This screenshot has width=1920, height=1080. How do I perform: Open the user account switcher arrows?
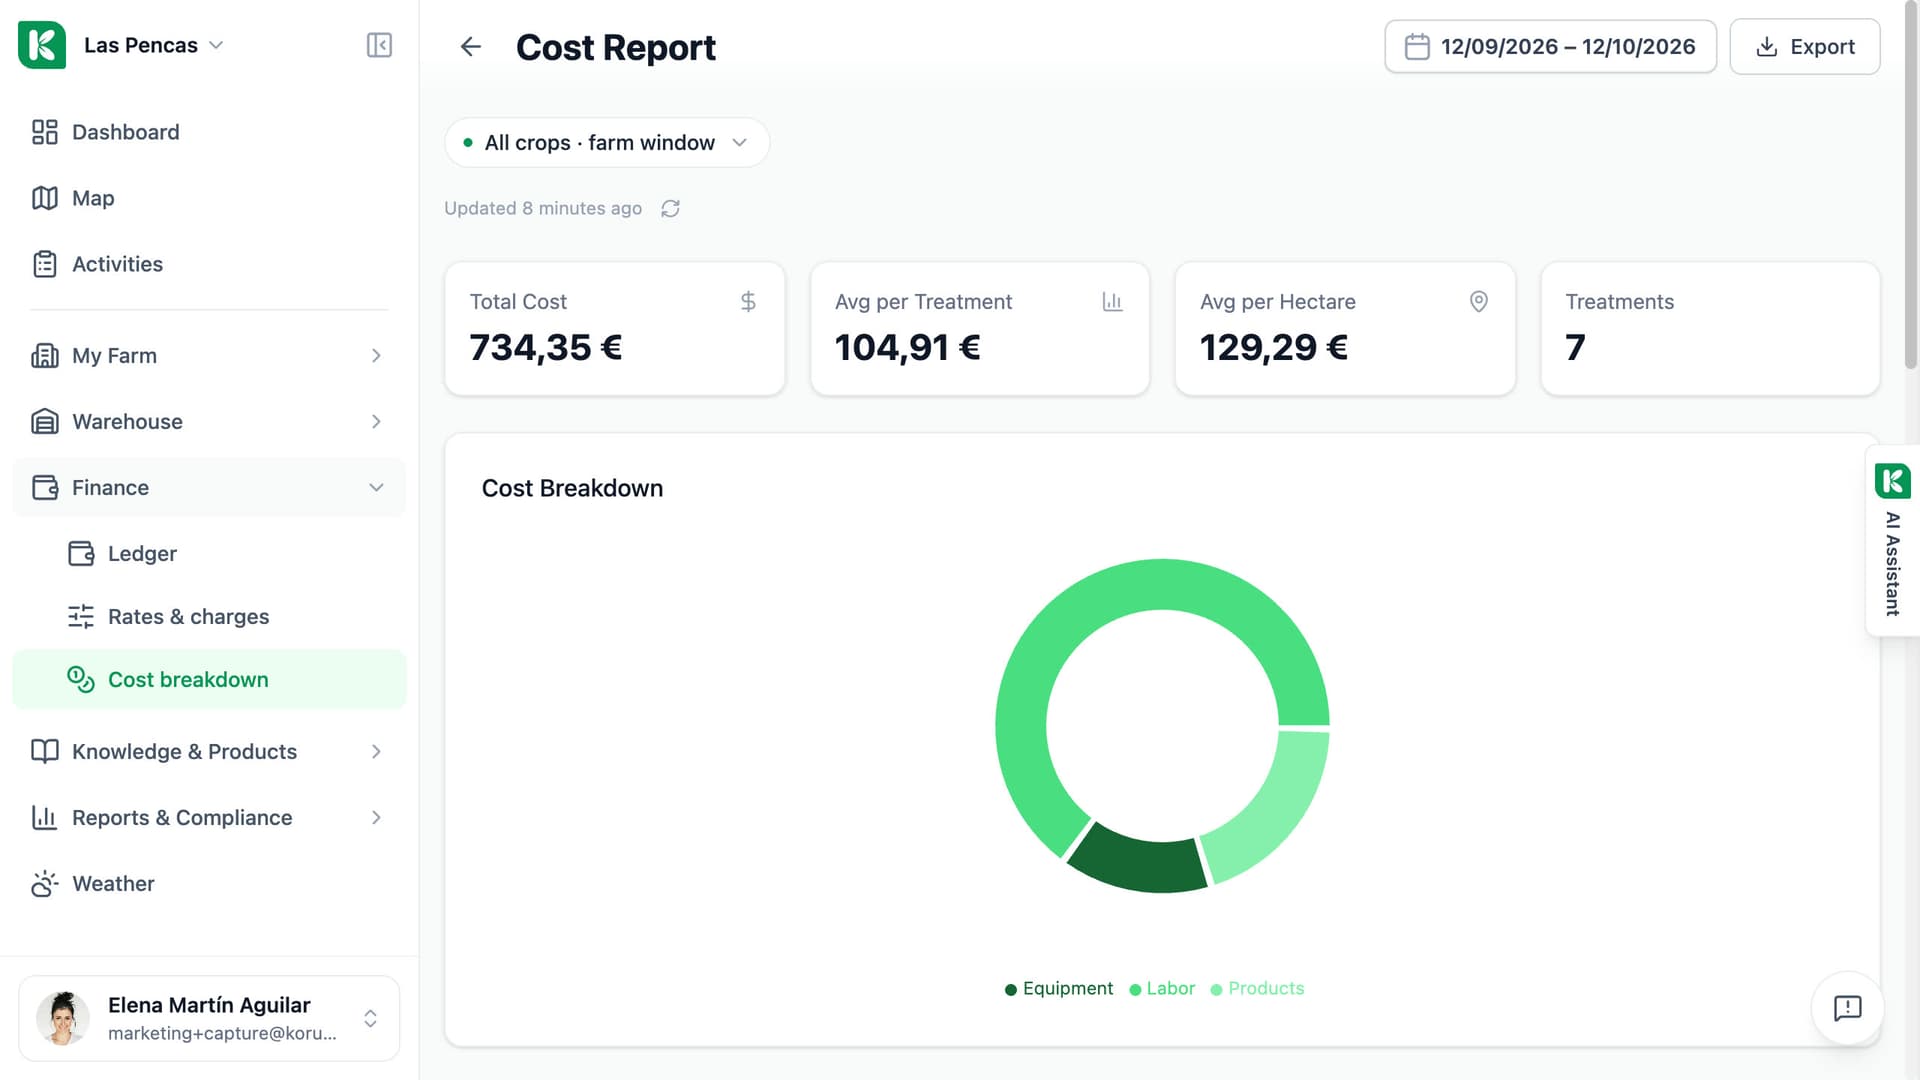[x=370, y=1018]
